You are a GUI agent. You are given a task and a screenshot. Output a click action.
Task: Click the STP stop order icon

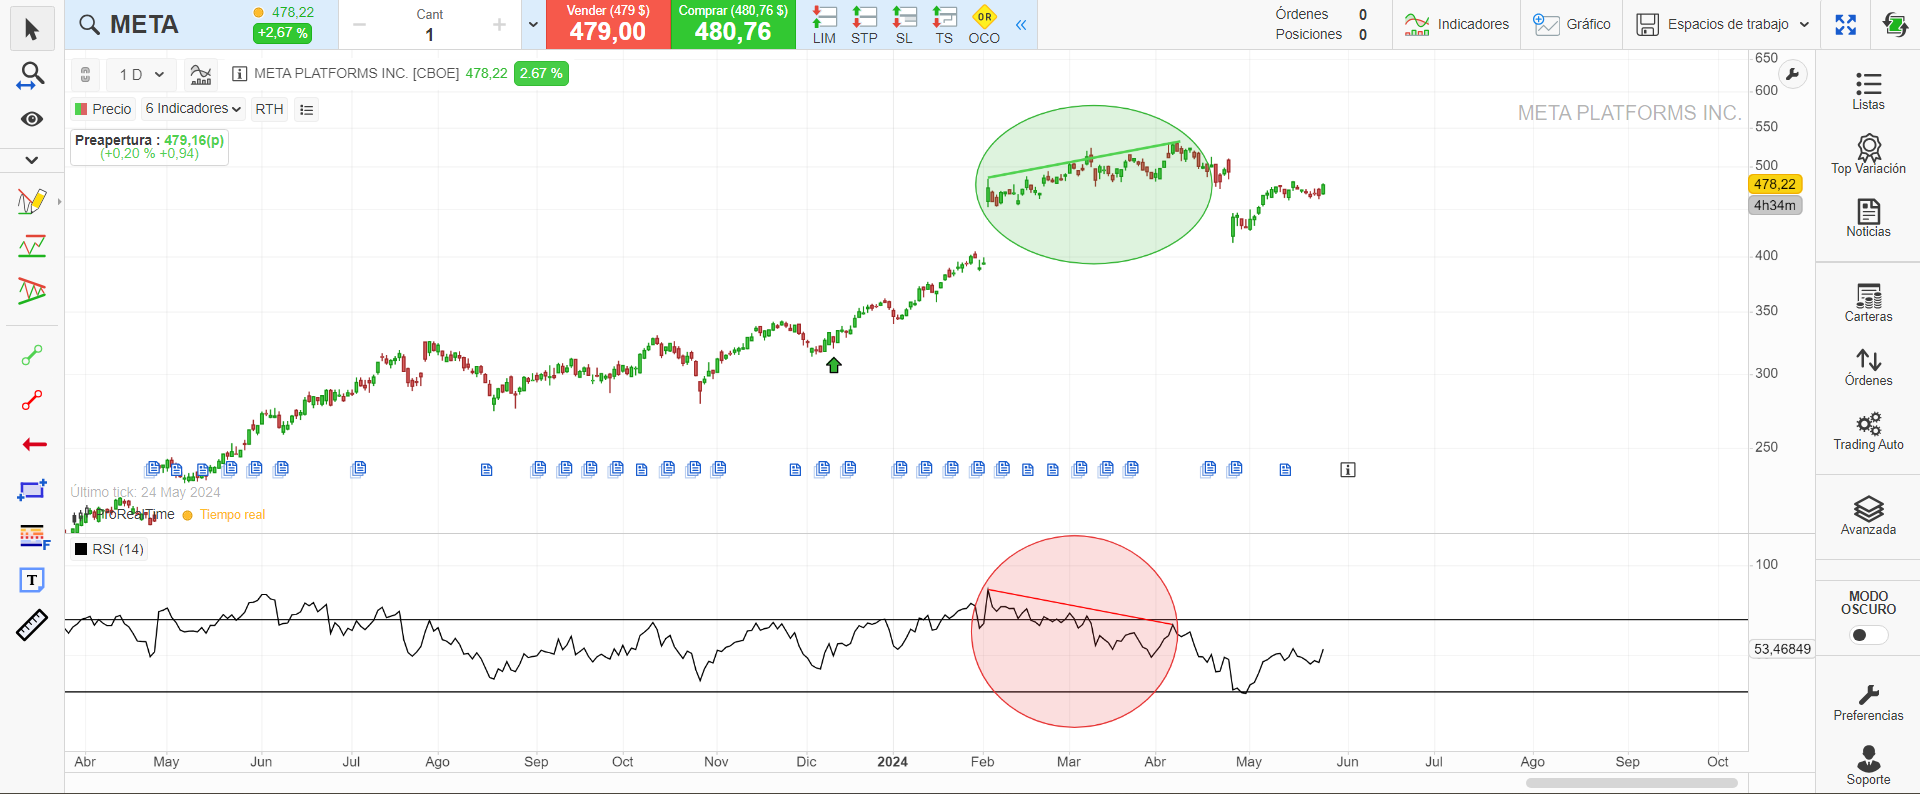tap(864, 25)
